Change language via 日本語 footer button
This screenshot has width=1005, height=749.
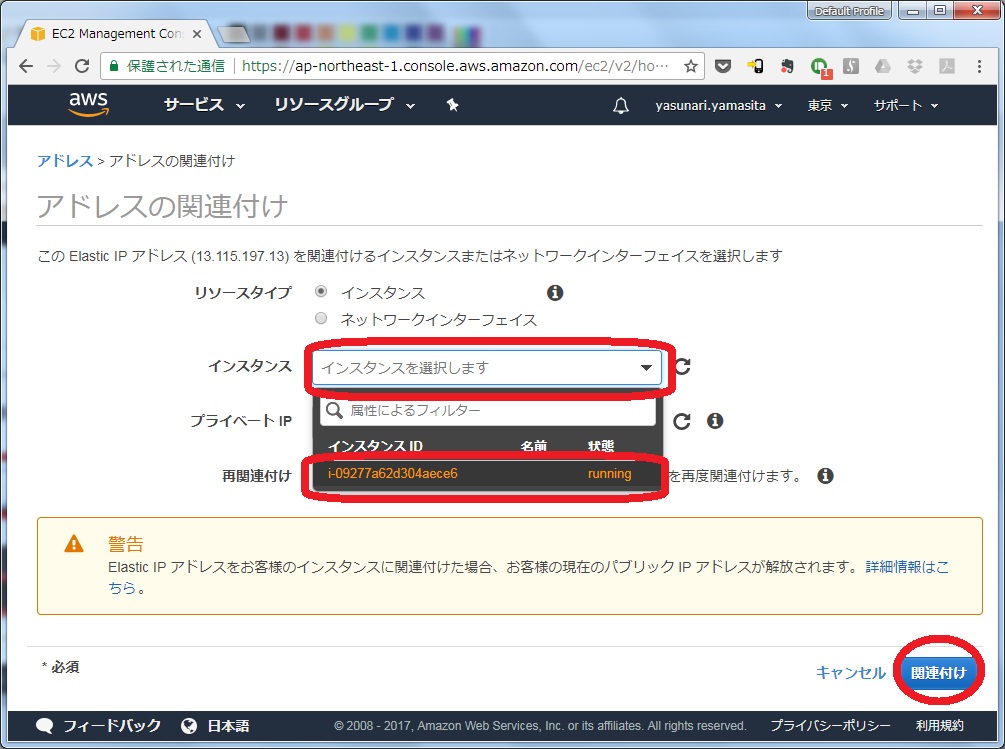click(x=216, y=726)
